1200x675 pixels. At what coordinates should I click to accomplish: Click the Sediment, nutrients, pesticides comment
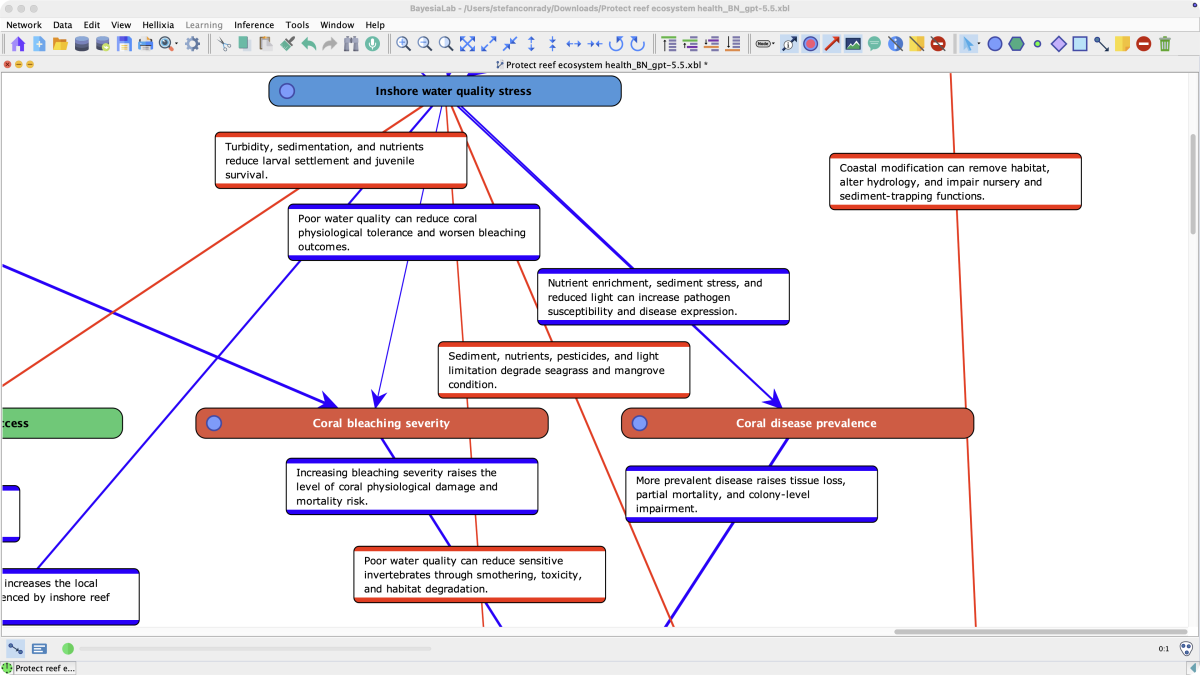point(564,370)
